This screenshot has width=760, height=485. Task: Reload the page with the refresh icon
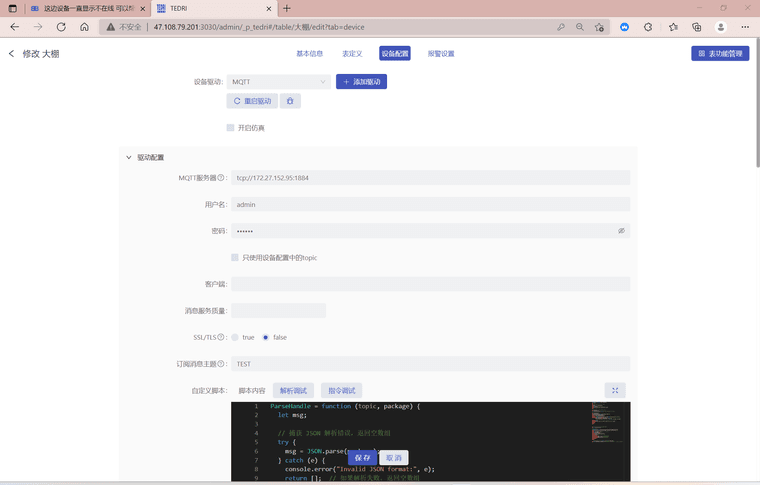(61, 27)
